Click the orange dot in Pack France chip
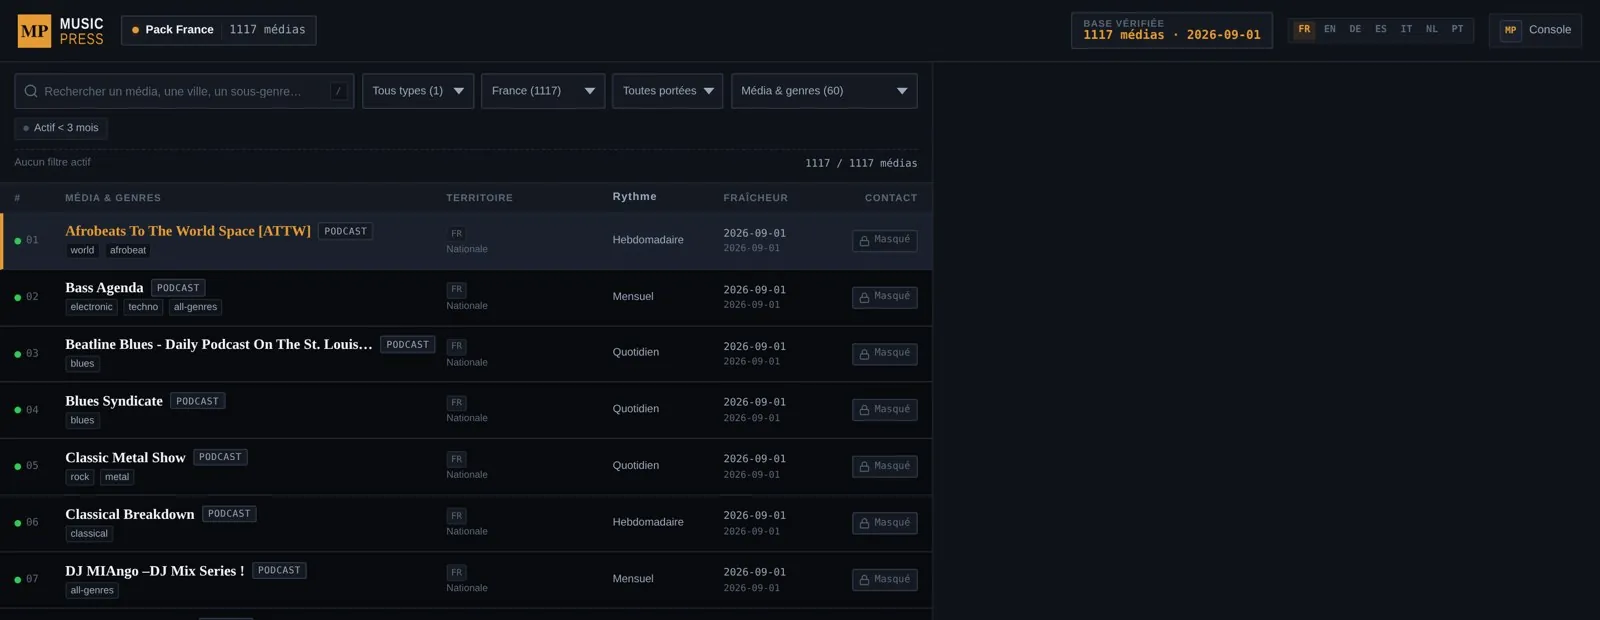 136,30
